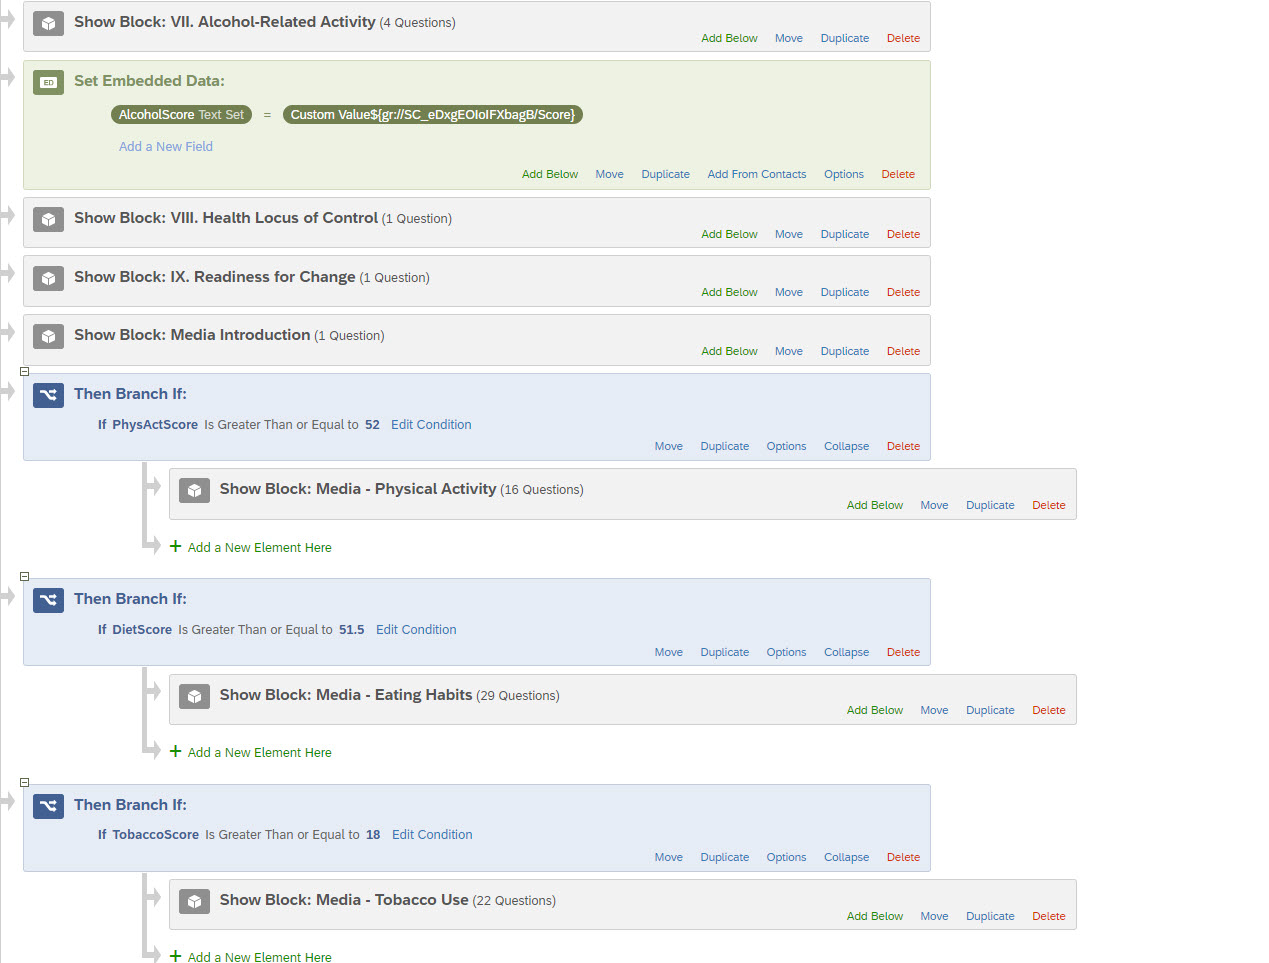Image resolution: width=1269 pixels, height=963 pixels.
Task: Delete the Media Introduction block
Action: click(x=903, y=352)
